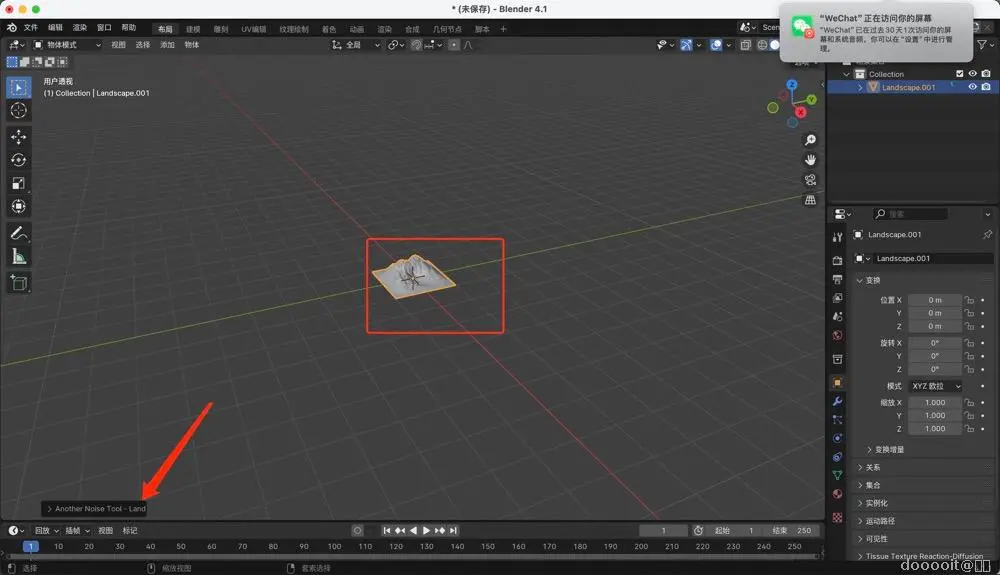Collapse the Collection in outliner
Screen dimensions: 1000x575
pos(846,74)
